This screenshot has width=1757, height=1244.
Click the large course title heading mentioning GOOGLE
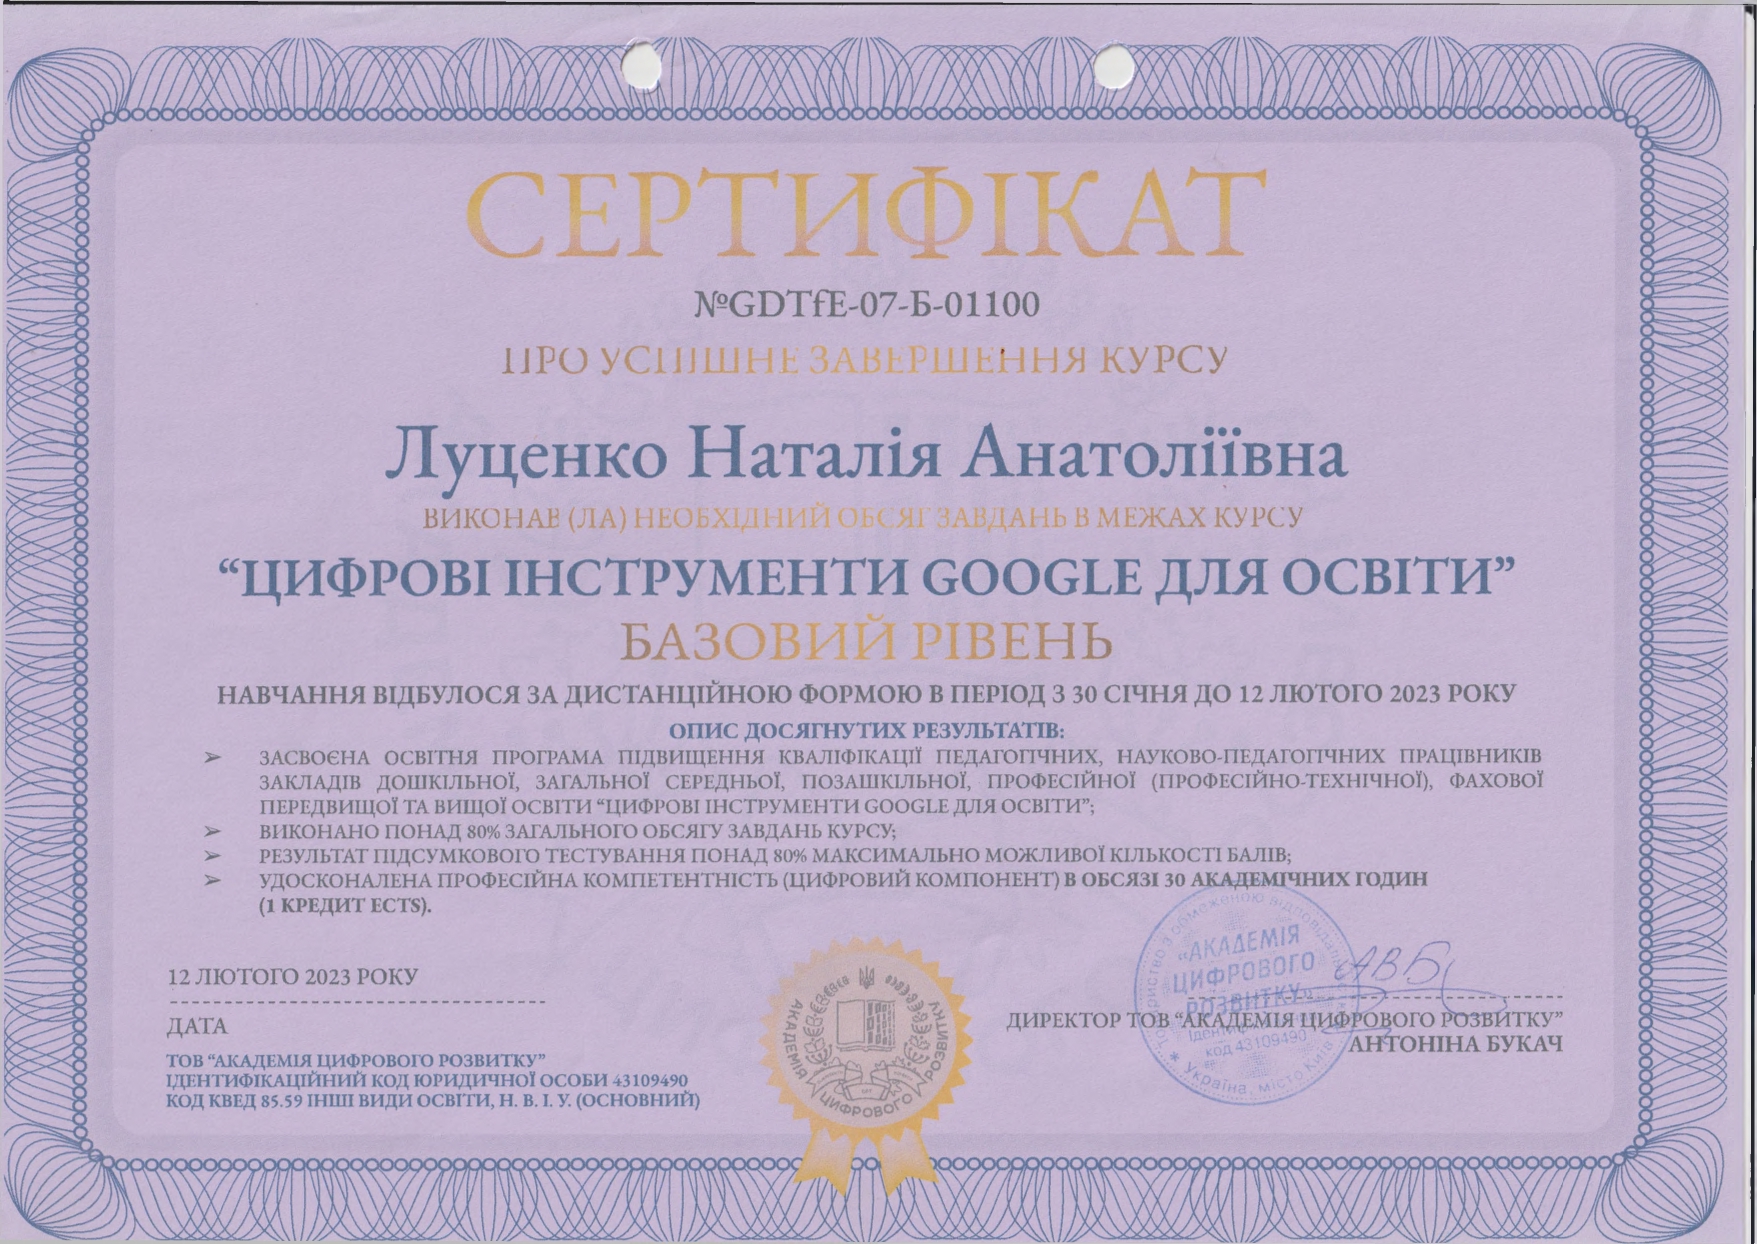tap(866, 580)
